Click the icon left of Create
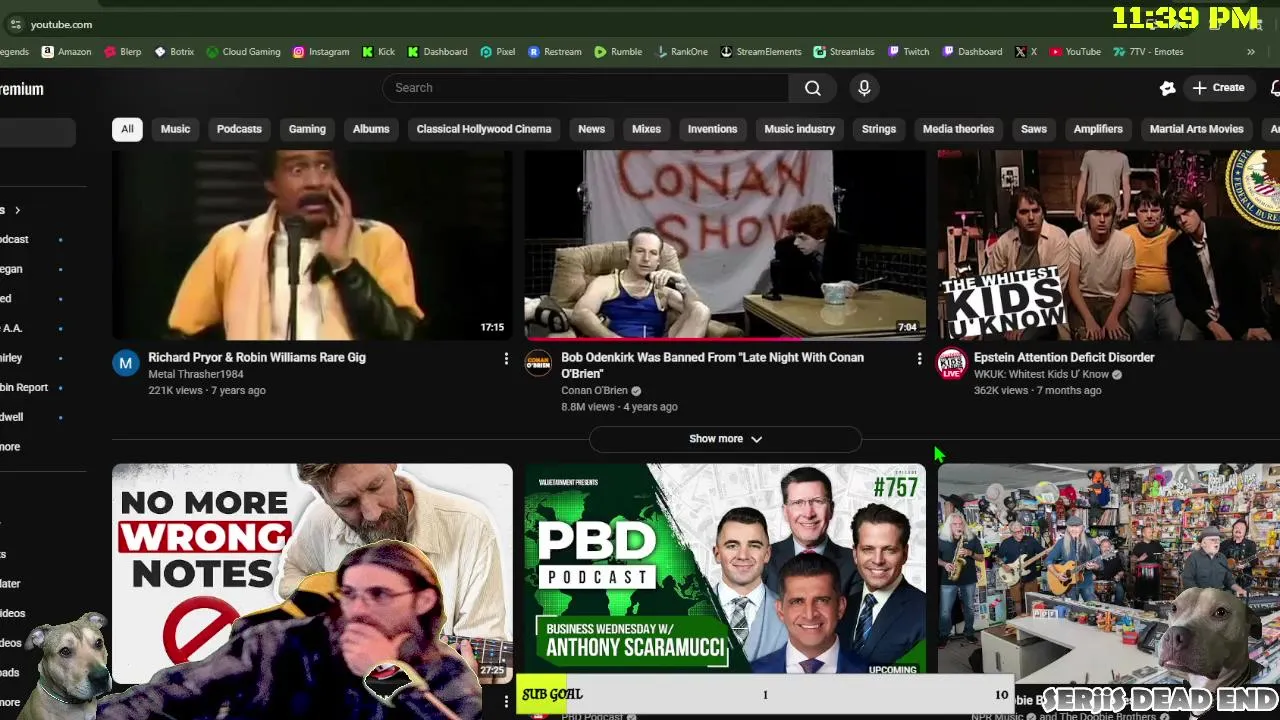 [x=1167, y=88]
